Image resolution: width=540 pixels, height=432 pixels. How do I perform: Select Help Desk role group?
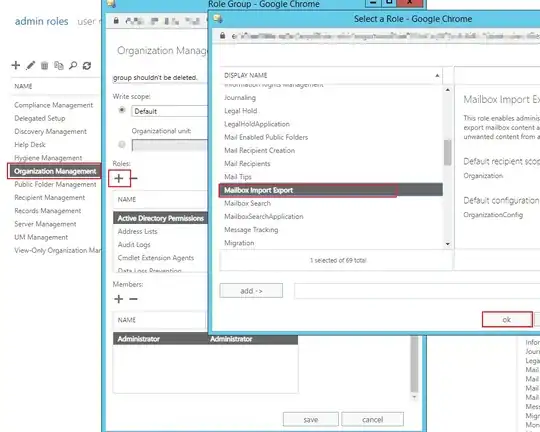(x=30, y=145)
